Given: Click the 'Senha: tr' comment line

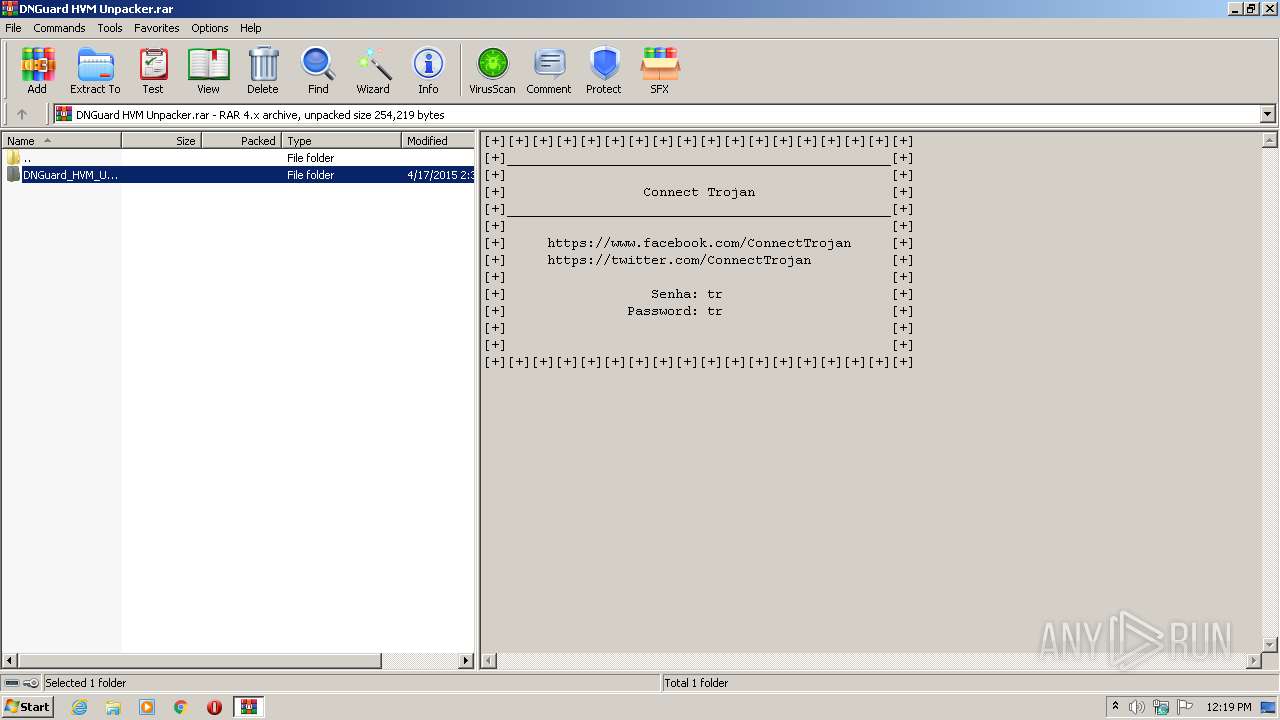Looking at the screenshot, I should [x=687, y=294].
